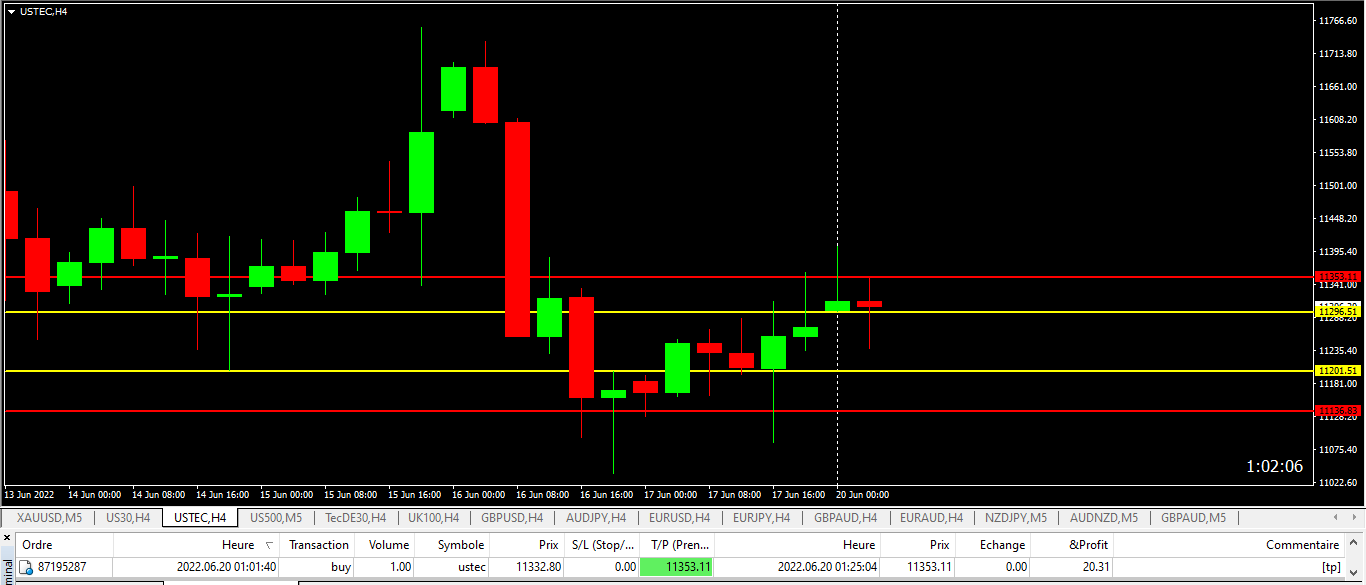Select the upper red horizontal line price tag

(x=1338, y=277)
